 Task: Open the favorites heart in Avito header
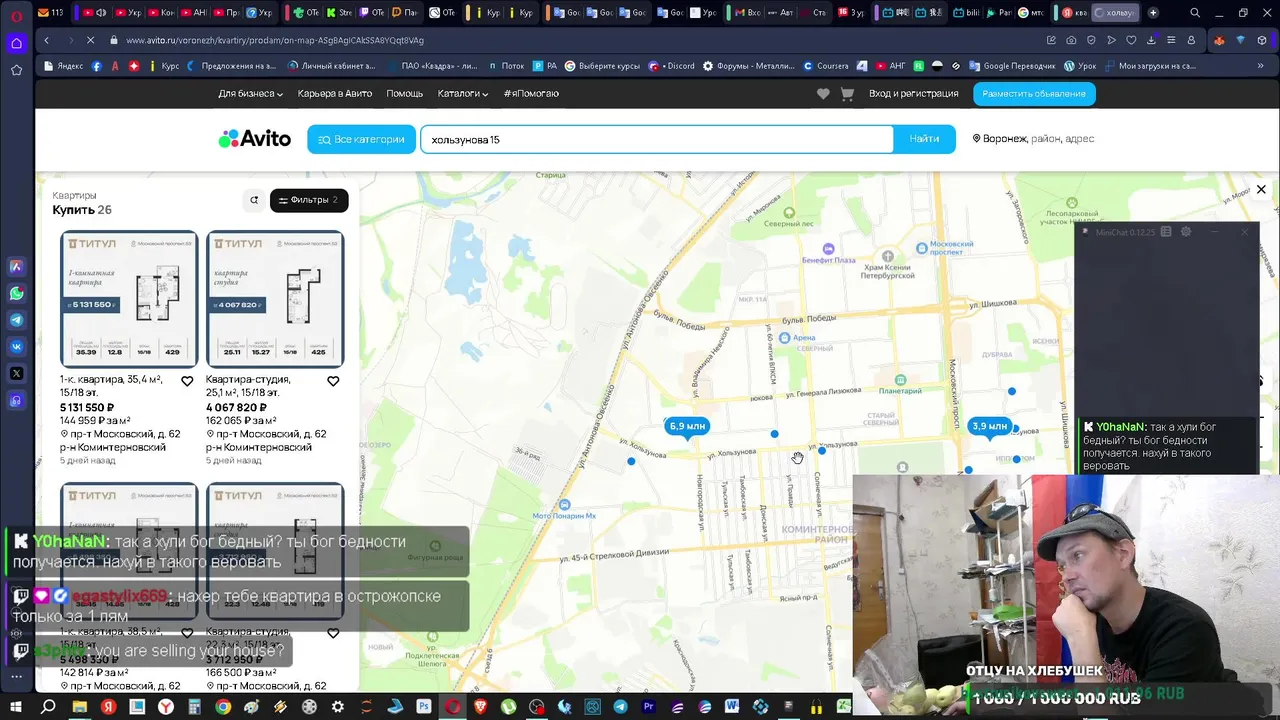823,94
